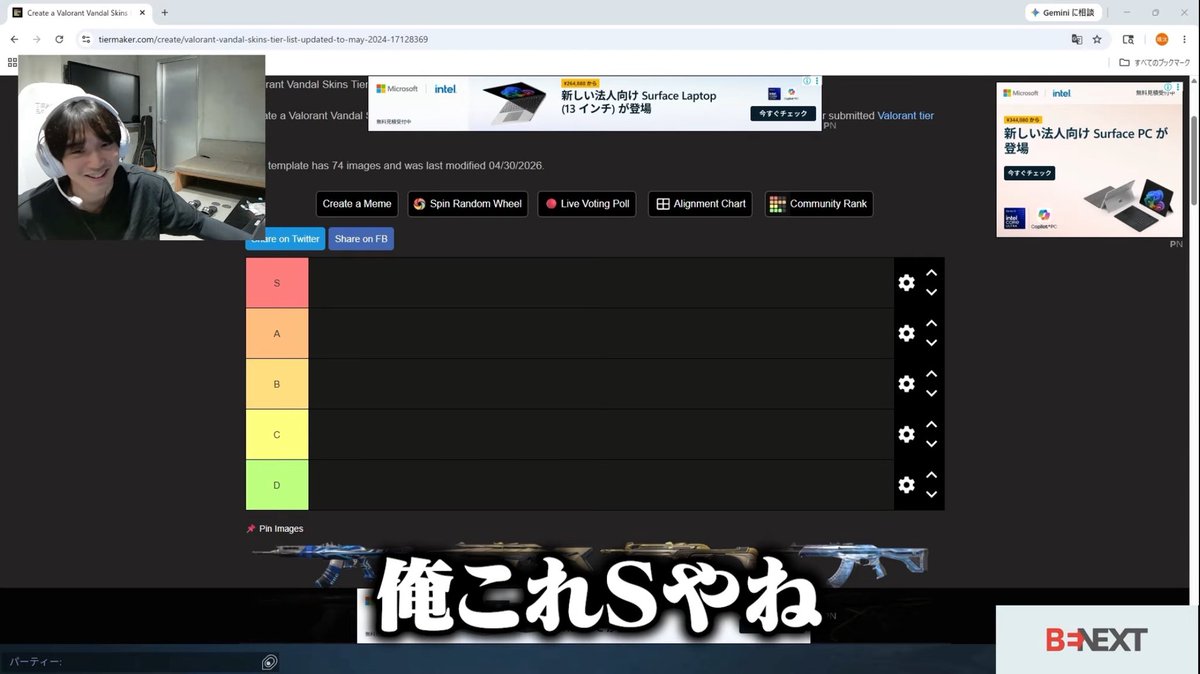The height and width of the screenshot is (674, 1200).
Task: Move A tier row down with arrow
Action: 931,343
